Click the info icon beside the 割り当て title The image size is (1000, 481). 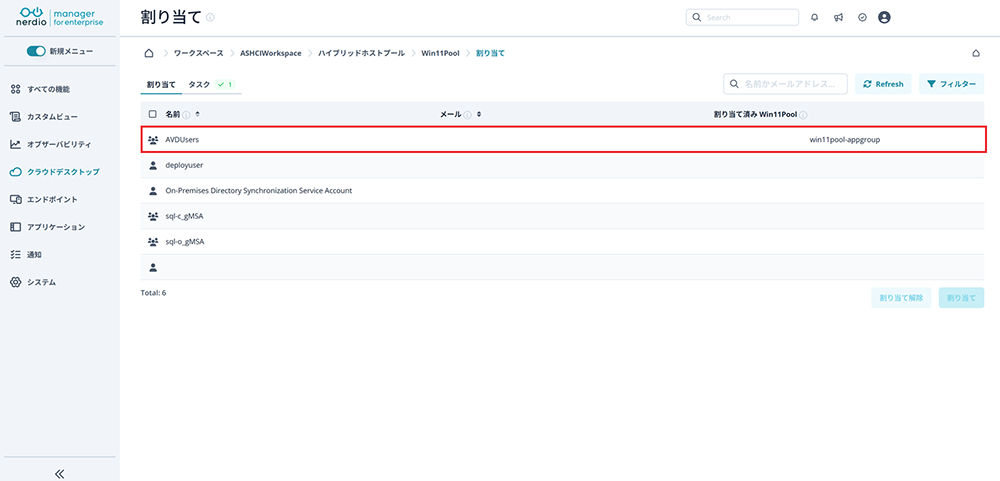[x=210, y=17]
